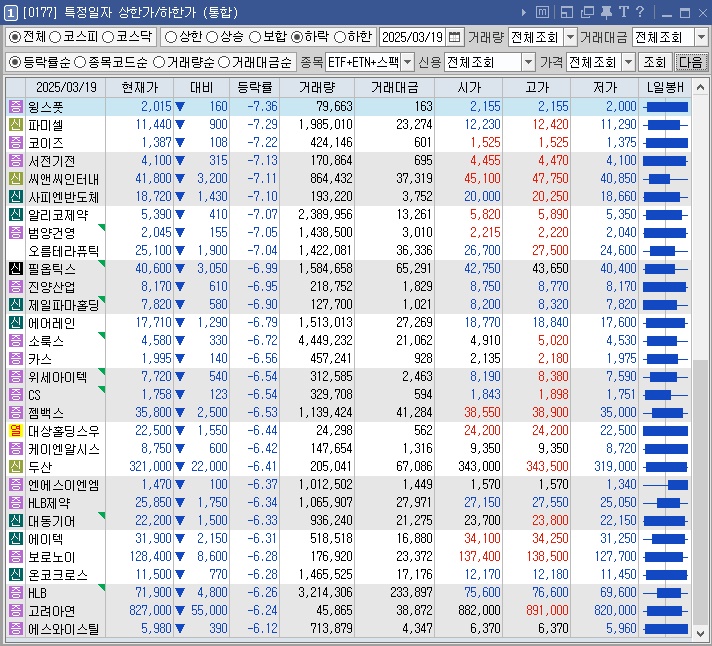Select the 보합 radio button
The image size is (712, 646).
coord(255,37)
